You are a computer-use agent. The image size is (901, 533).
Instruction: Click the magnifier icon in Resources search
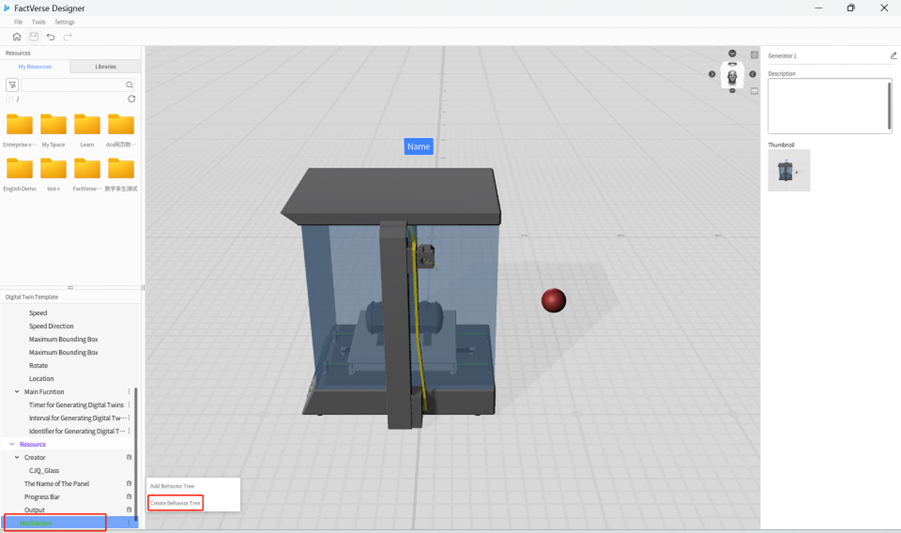click(x=129, y=85)
